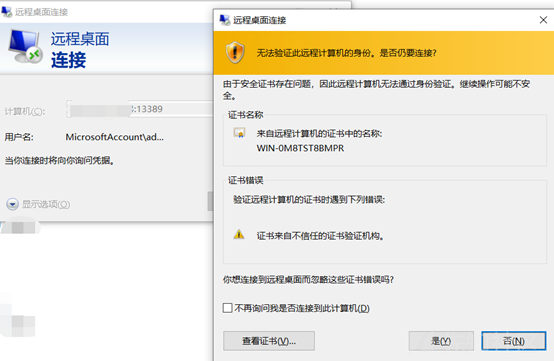Select the certificate name WIN-0M8TST8BMPR
The width and height of the screenshot is (554, 361).
coord(300,148)
